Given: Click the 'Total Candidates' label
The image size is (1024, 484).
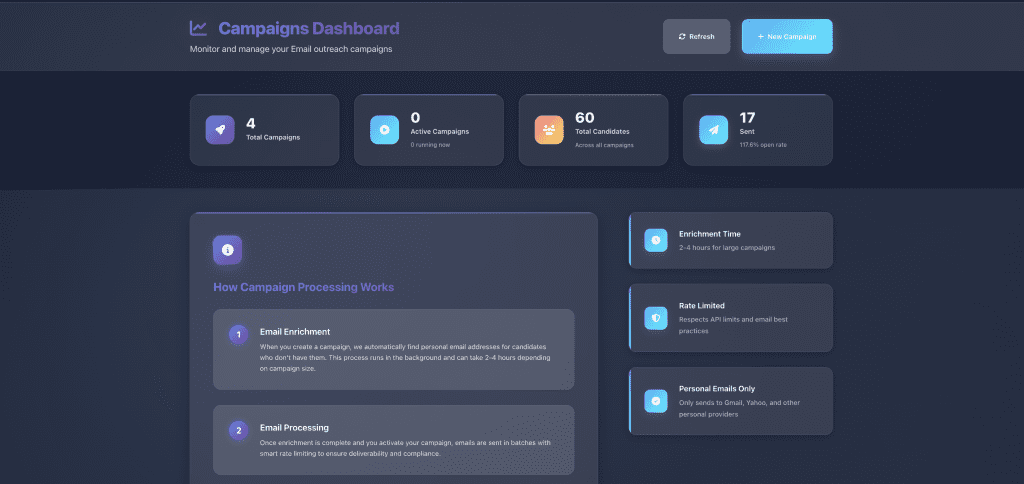Looking at the screenshot, I should tap(602, 132).
